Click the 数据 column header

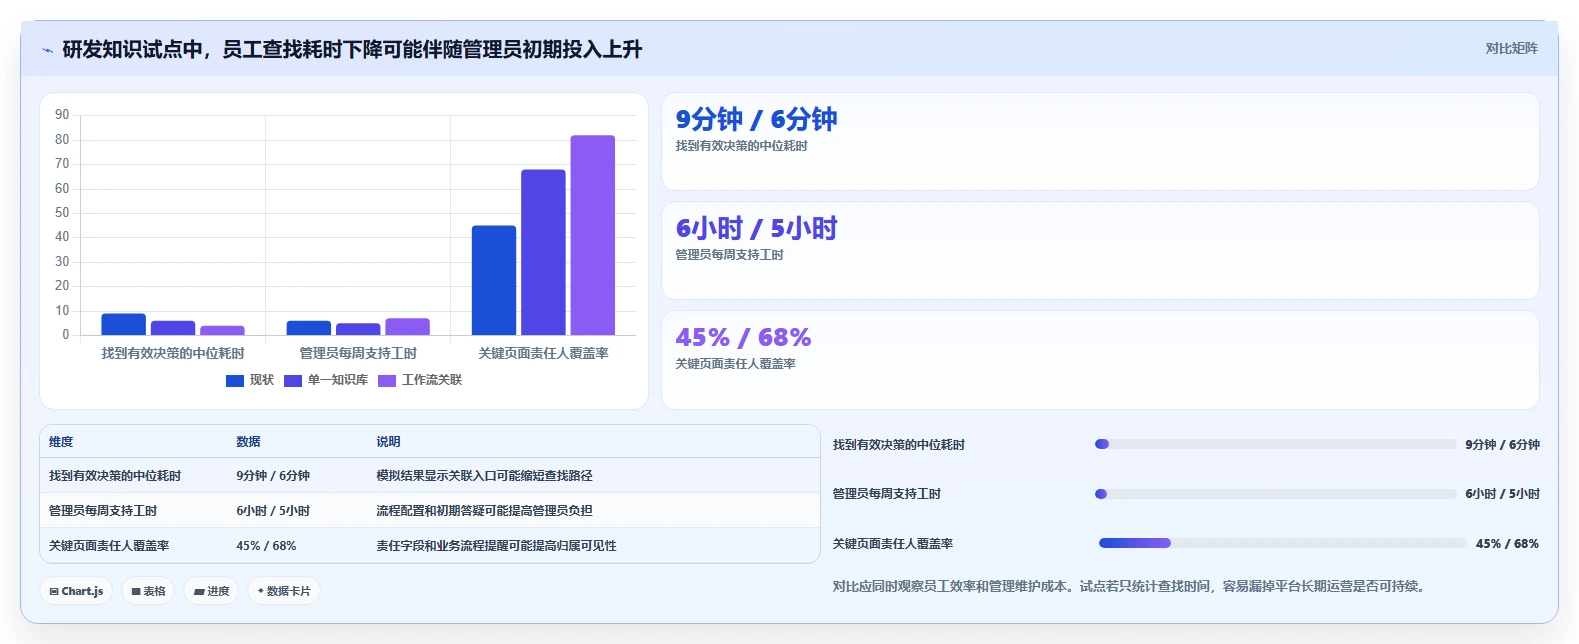click(x=248, y=441)
